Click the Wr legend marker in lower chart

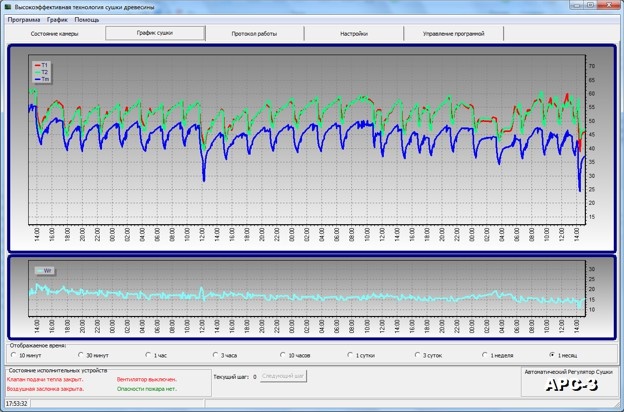(41, 270)
